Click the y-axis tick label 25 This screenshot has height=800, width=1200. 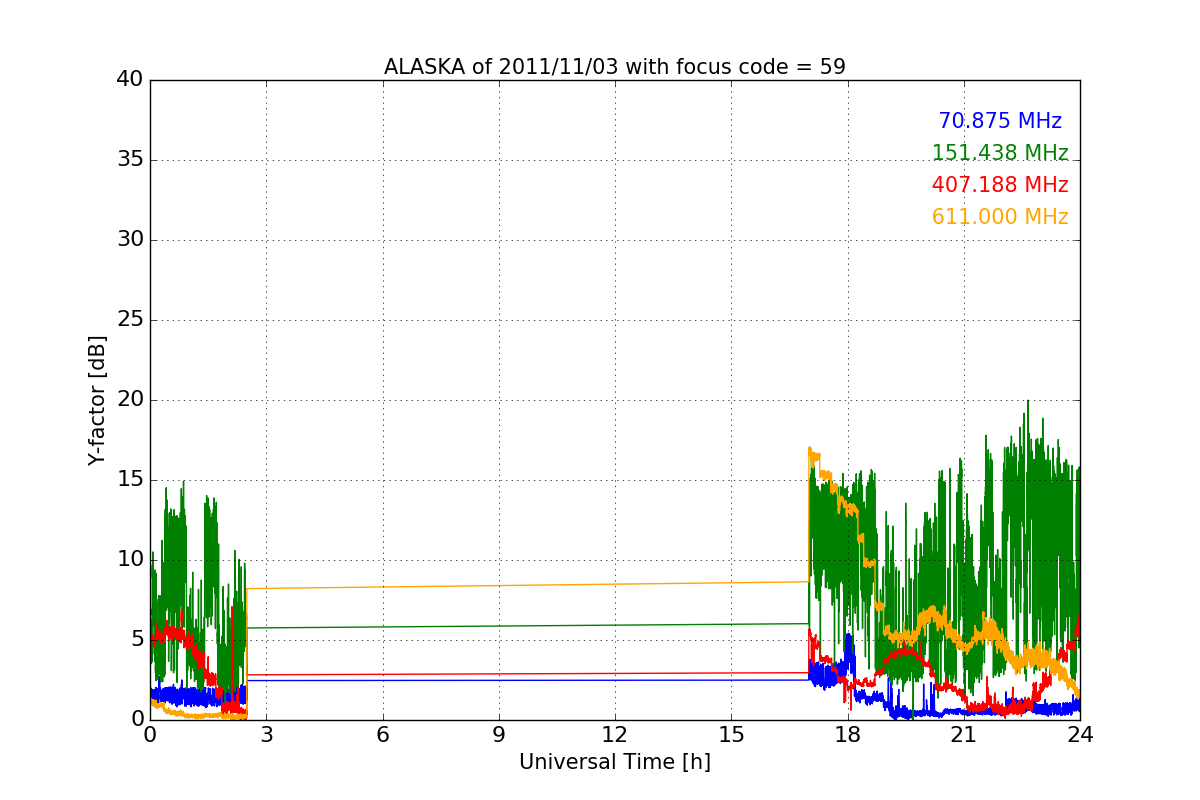coord(130,320)
